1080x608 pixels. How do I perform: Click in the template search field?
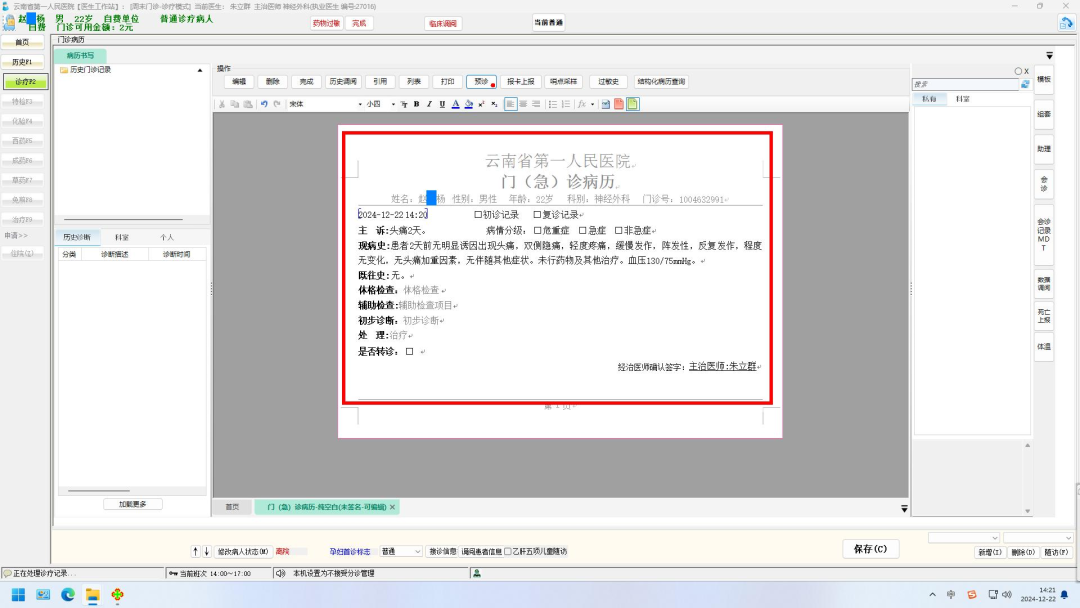(x=966, y=84)
